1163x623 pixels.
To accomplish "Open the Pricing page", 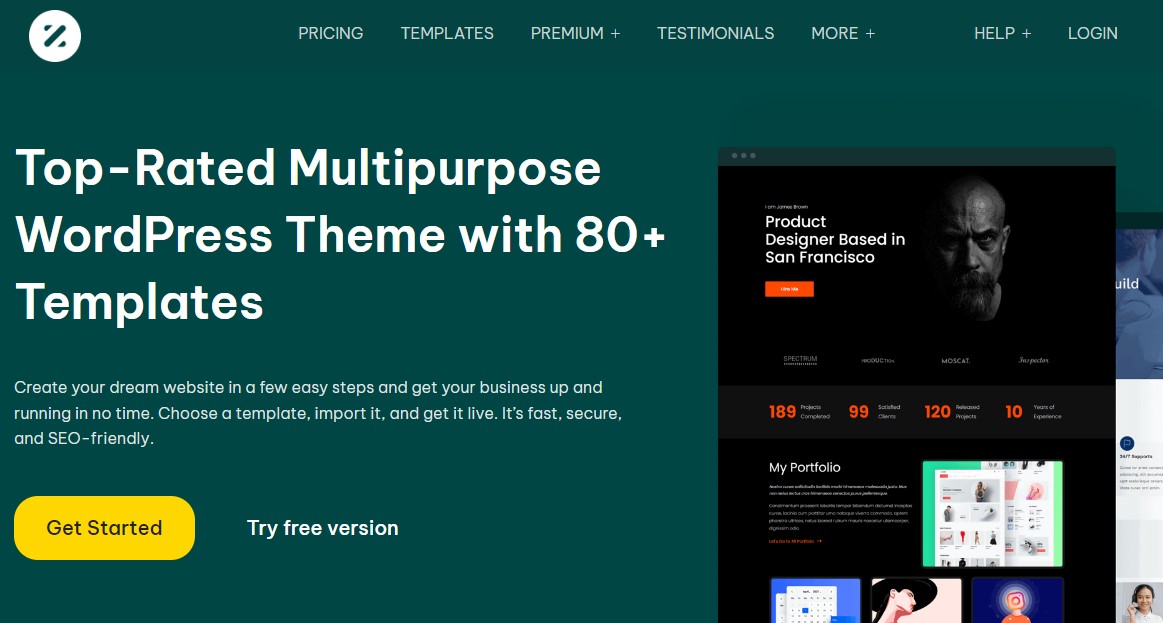I will (331, 33).
